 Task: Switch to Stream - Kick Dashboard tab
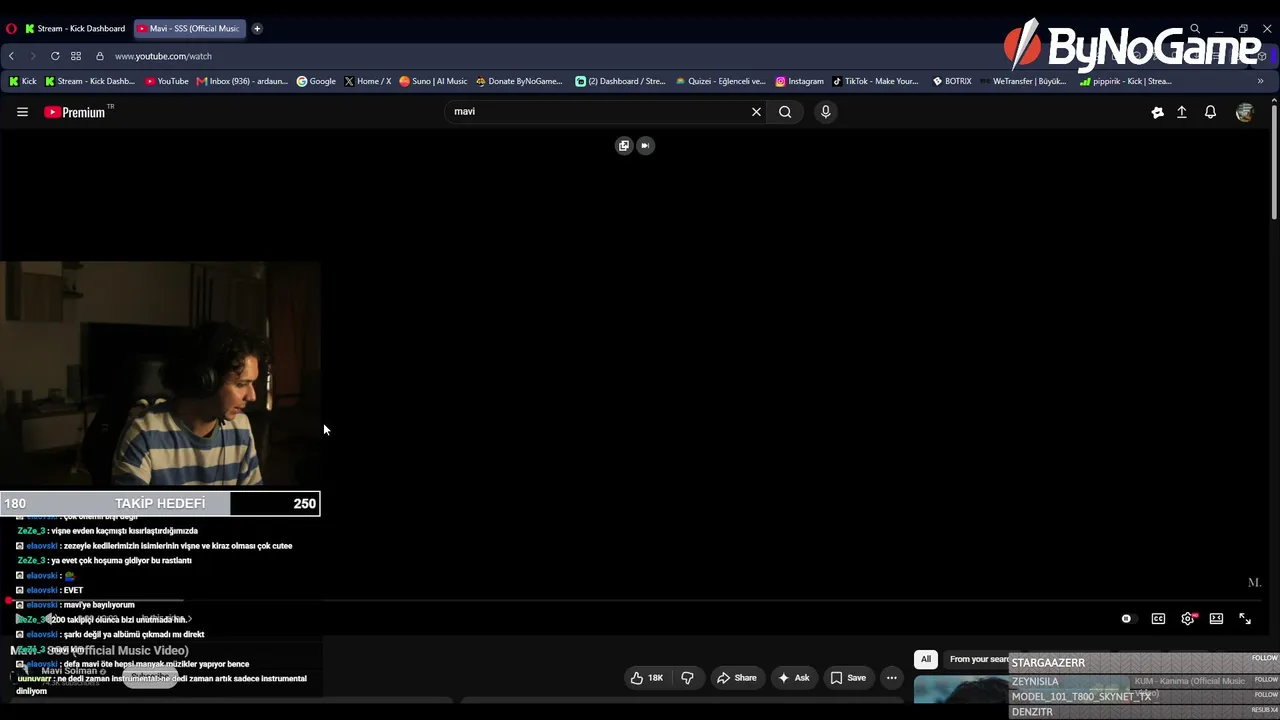[76, 29]
